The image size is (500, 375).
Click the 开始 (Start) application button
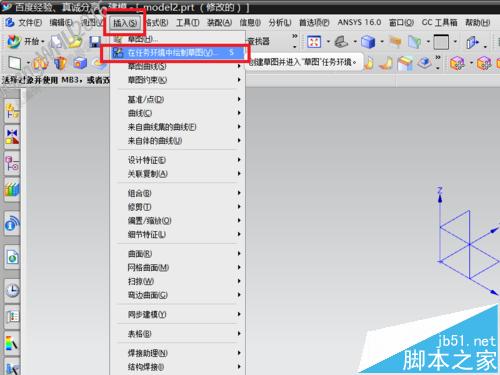(x=25, y=41)
